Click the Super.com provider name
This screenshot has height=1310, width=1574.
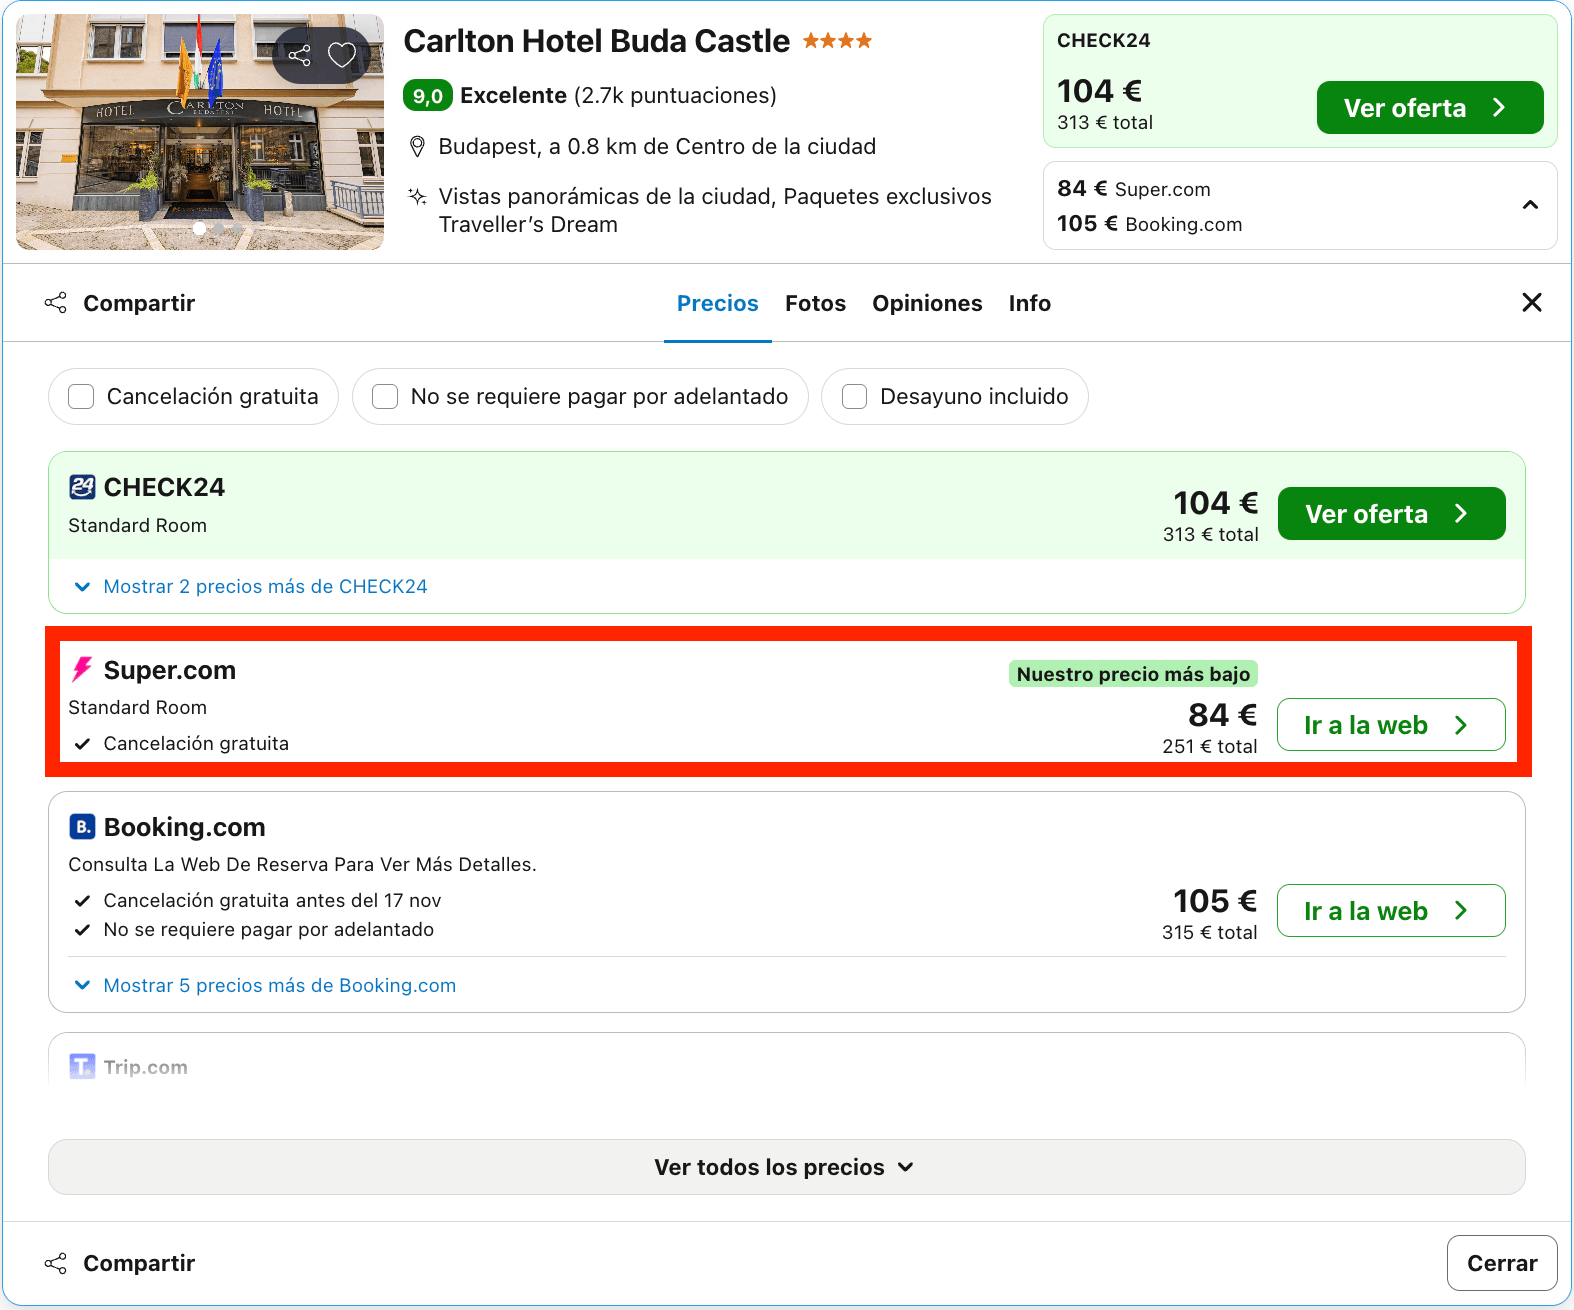(x=170, y=670)
